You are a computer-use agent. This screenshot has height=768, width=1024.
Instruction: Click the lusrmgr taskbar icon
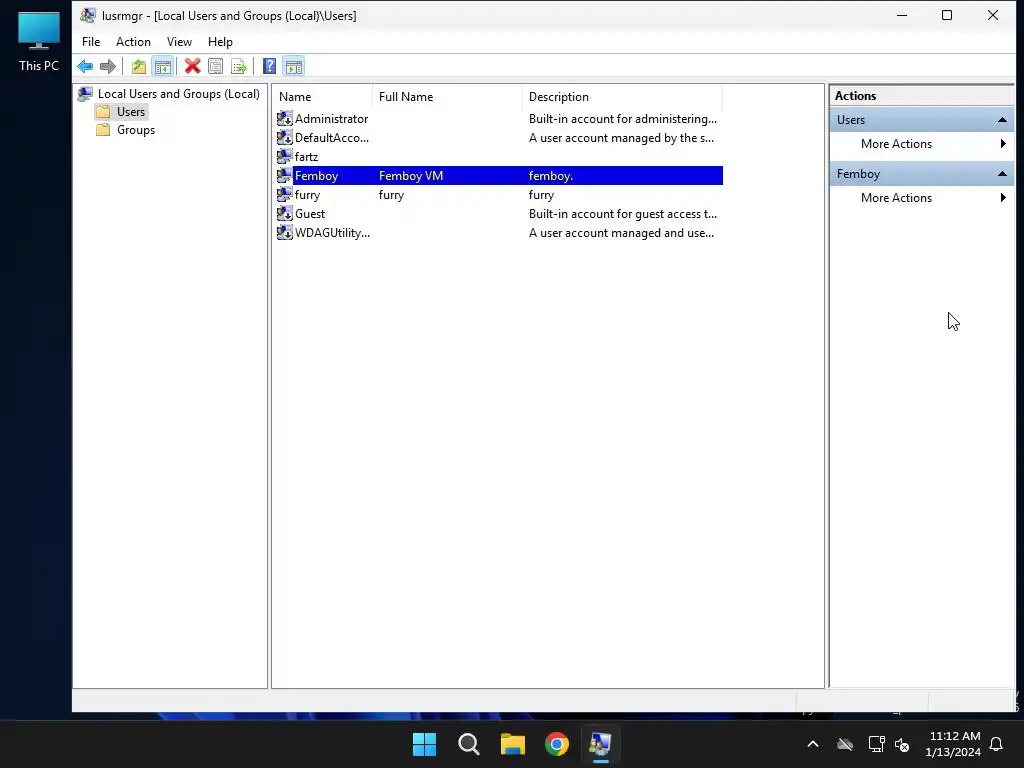[x=601, y=744]
